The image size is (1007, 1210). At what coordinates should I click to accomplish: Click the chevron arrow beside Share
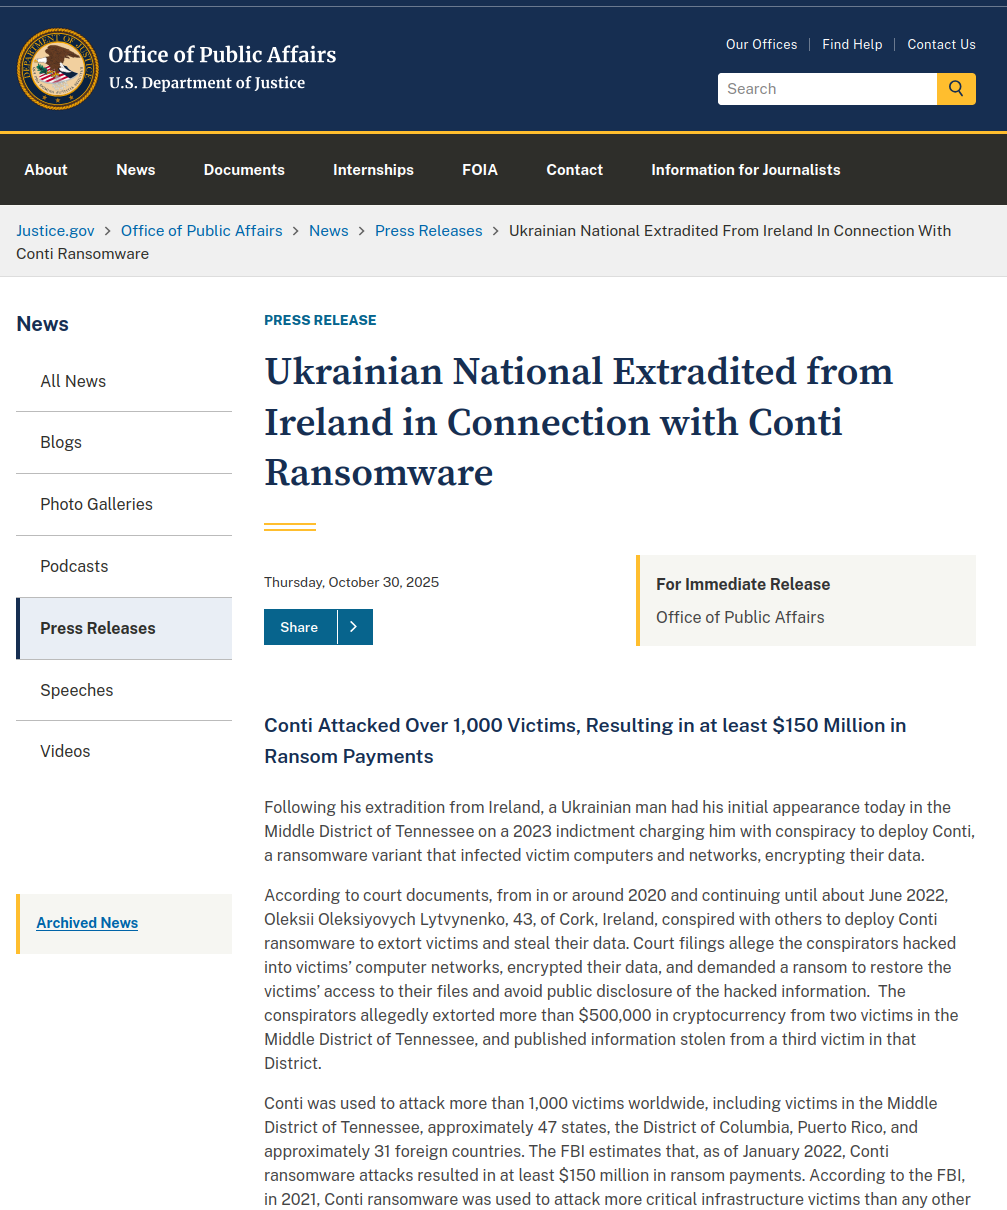pyautogui.click(x=355, y=627)
